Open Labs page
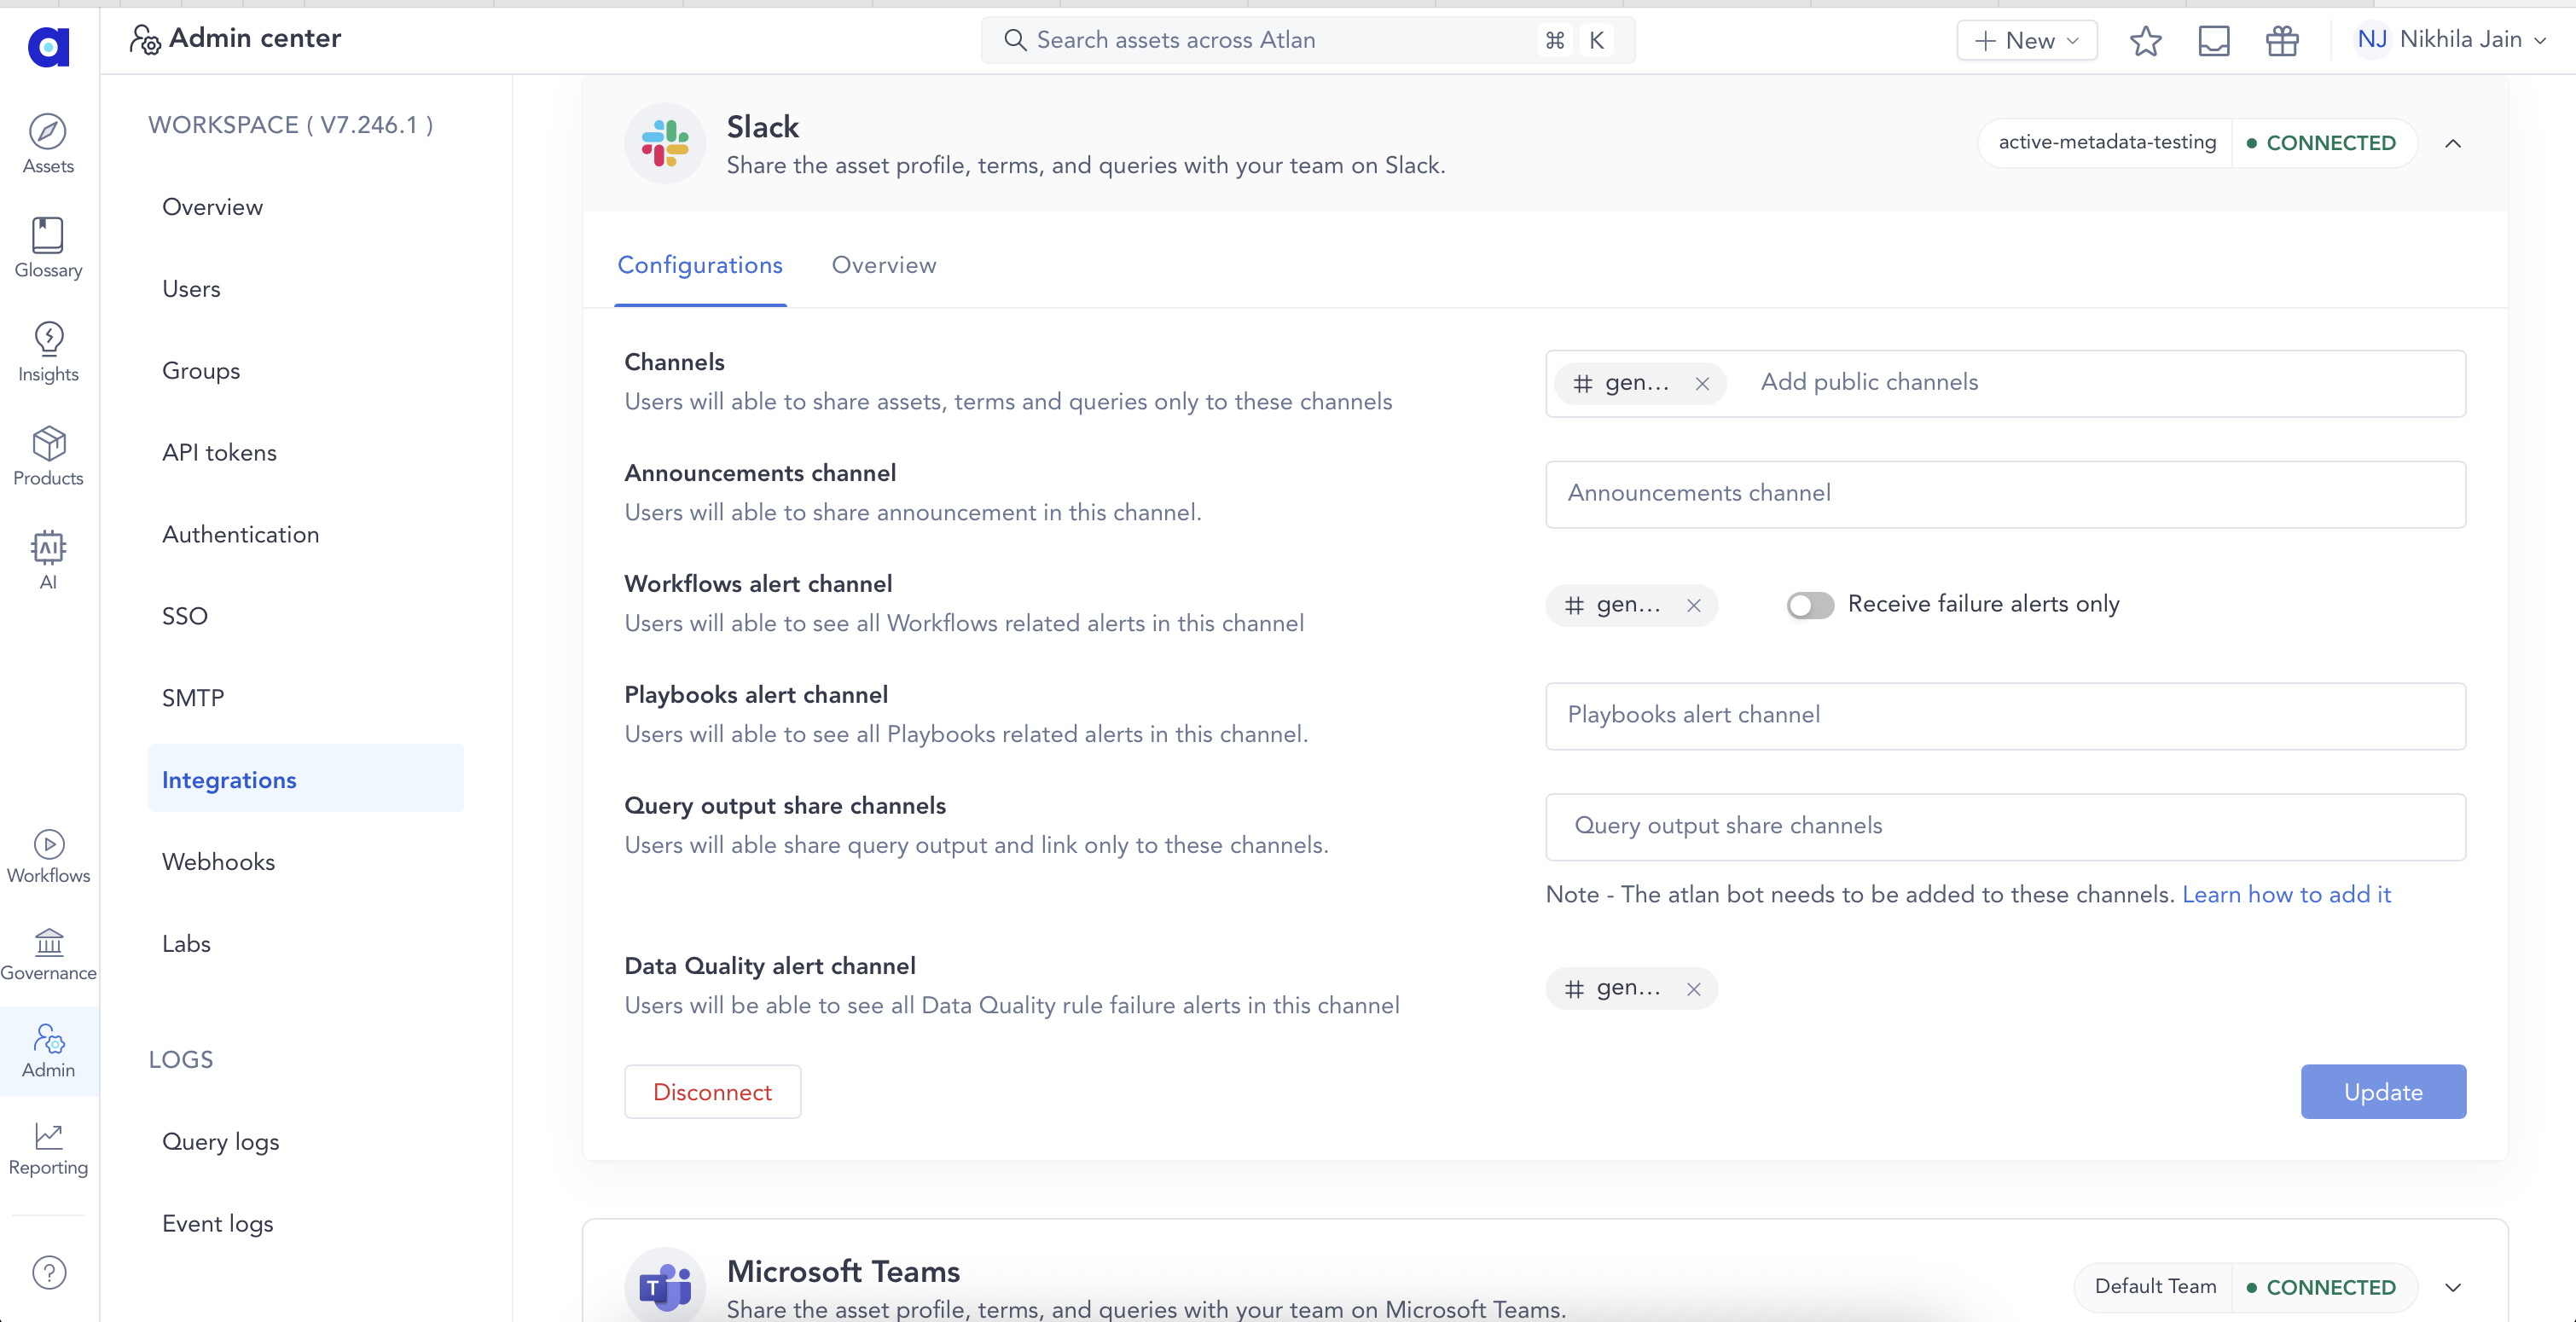 click(x=306, y=944)
